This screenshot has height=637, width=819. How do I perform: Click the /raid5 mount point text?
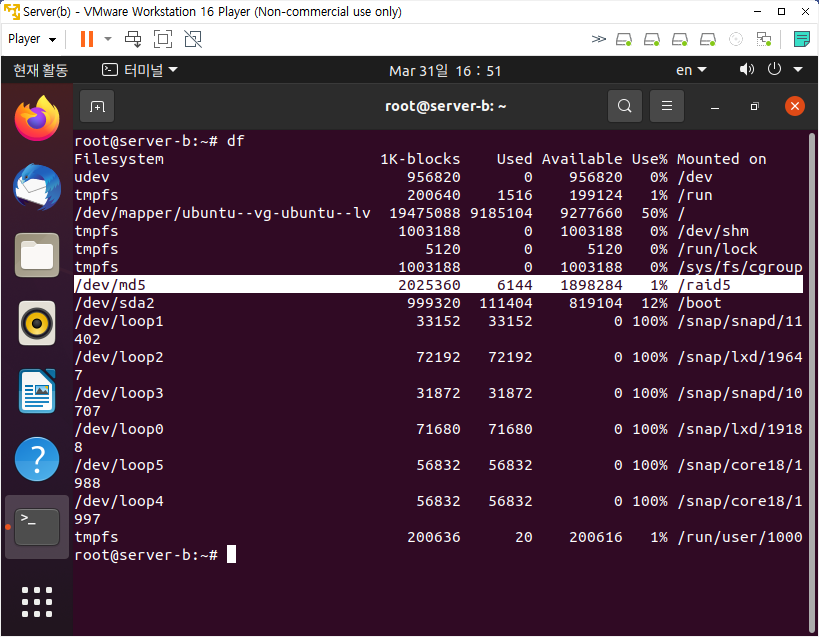tap(704, 285)
